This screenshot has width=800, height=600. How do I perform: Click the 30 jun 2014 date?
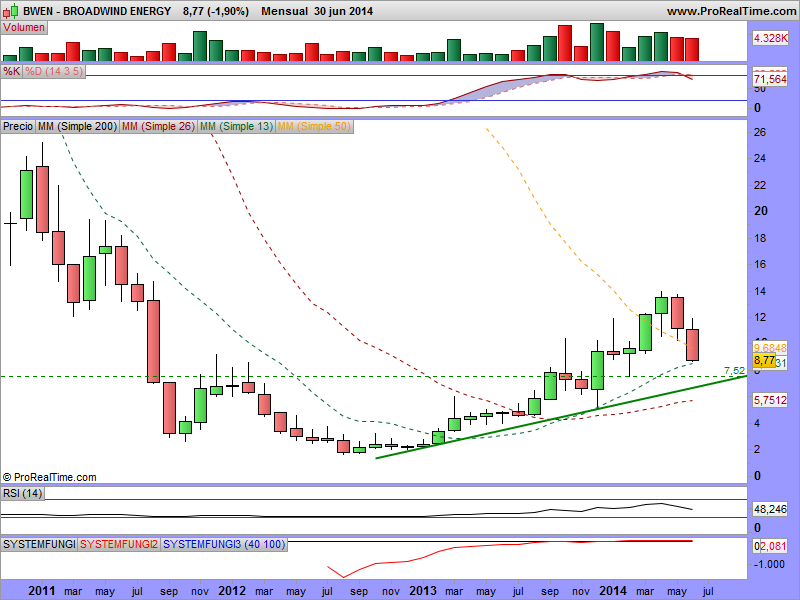(x=343, y=11)
